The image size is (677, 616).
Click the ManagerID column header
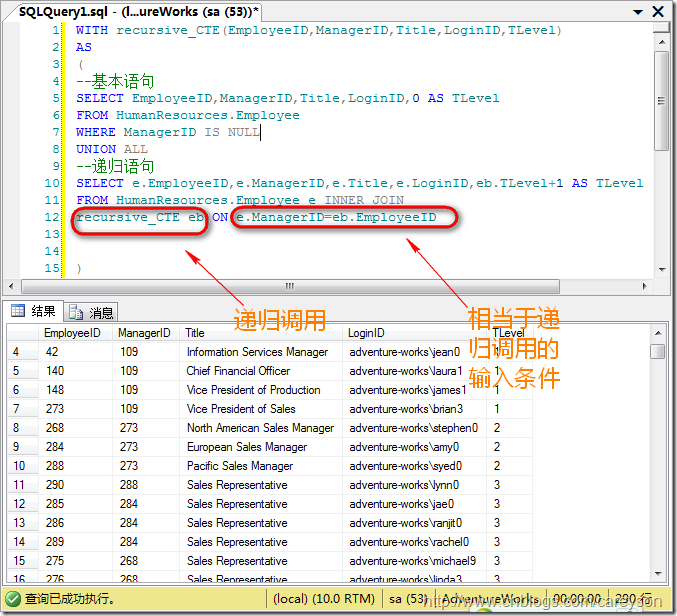pyautogui.click(x=144, y=332)
